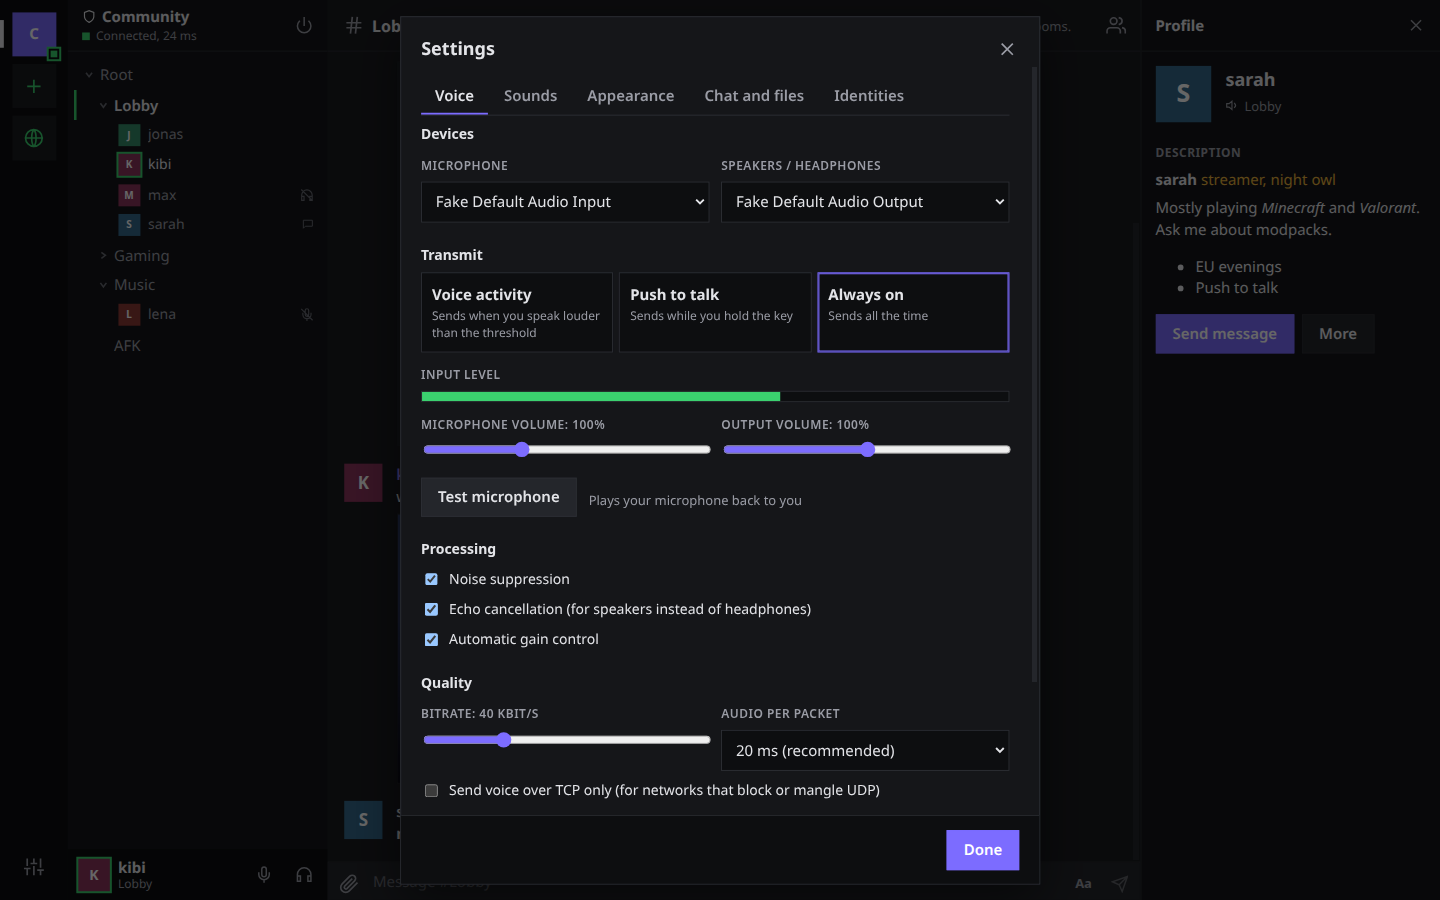Screen dimensions: 1440x900
Task: Open the audio sliders settings icon
Action: pyautogui.click(x=34, y=867)
